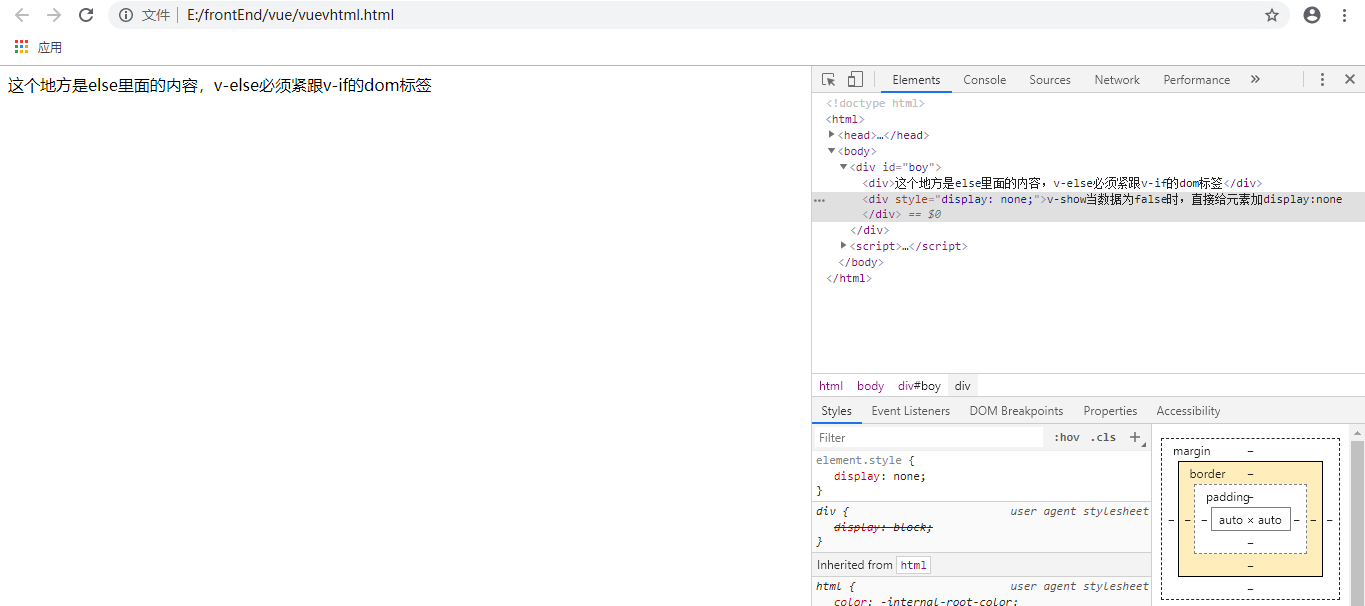Image resolution: width=1365 pixels, height=606 pixels.
Task: Open the ellipsis actions for selected node
Action: click(x=820, y=200)
